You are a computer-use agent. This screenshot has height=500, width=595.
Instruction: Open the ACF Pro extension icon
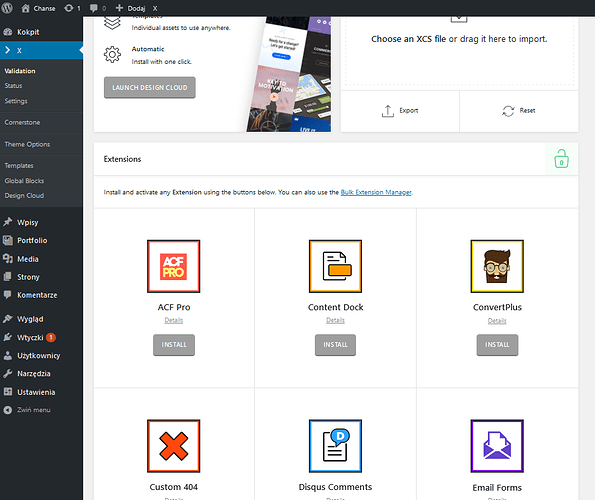click(x=173, y=266)
